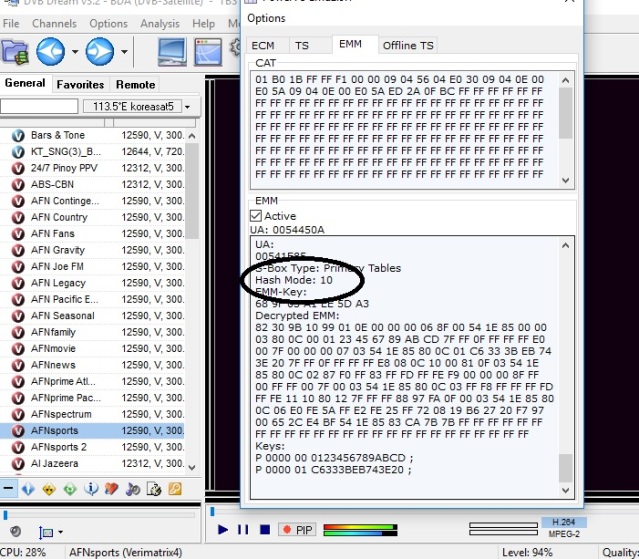Select 24/7 Pinoy PPV channel
This screenshot has height=559, width=639.
[93, 168]
